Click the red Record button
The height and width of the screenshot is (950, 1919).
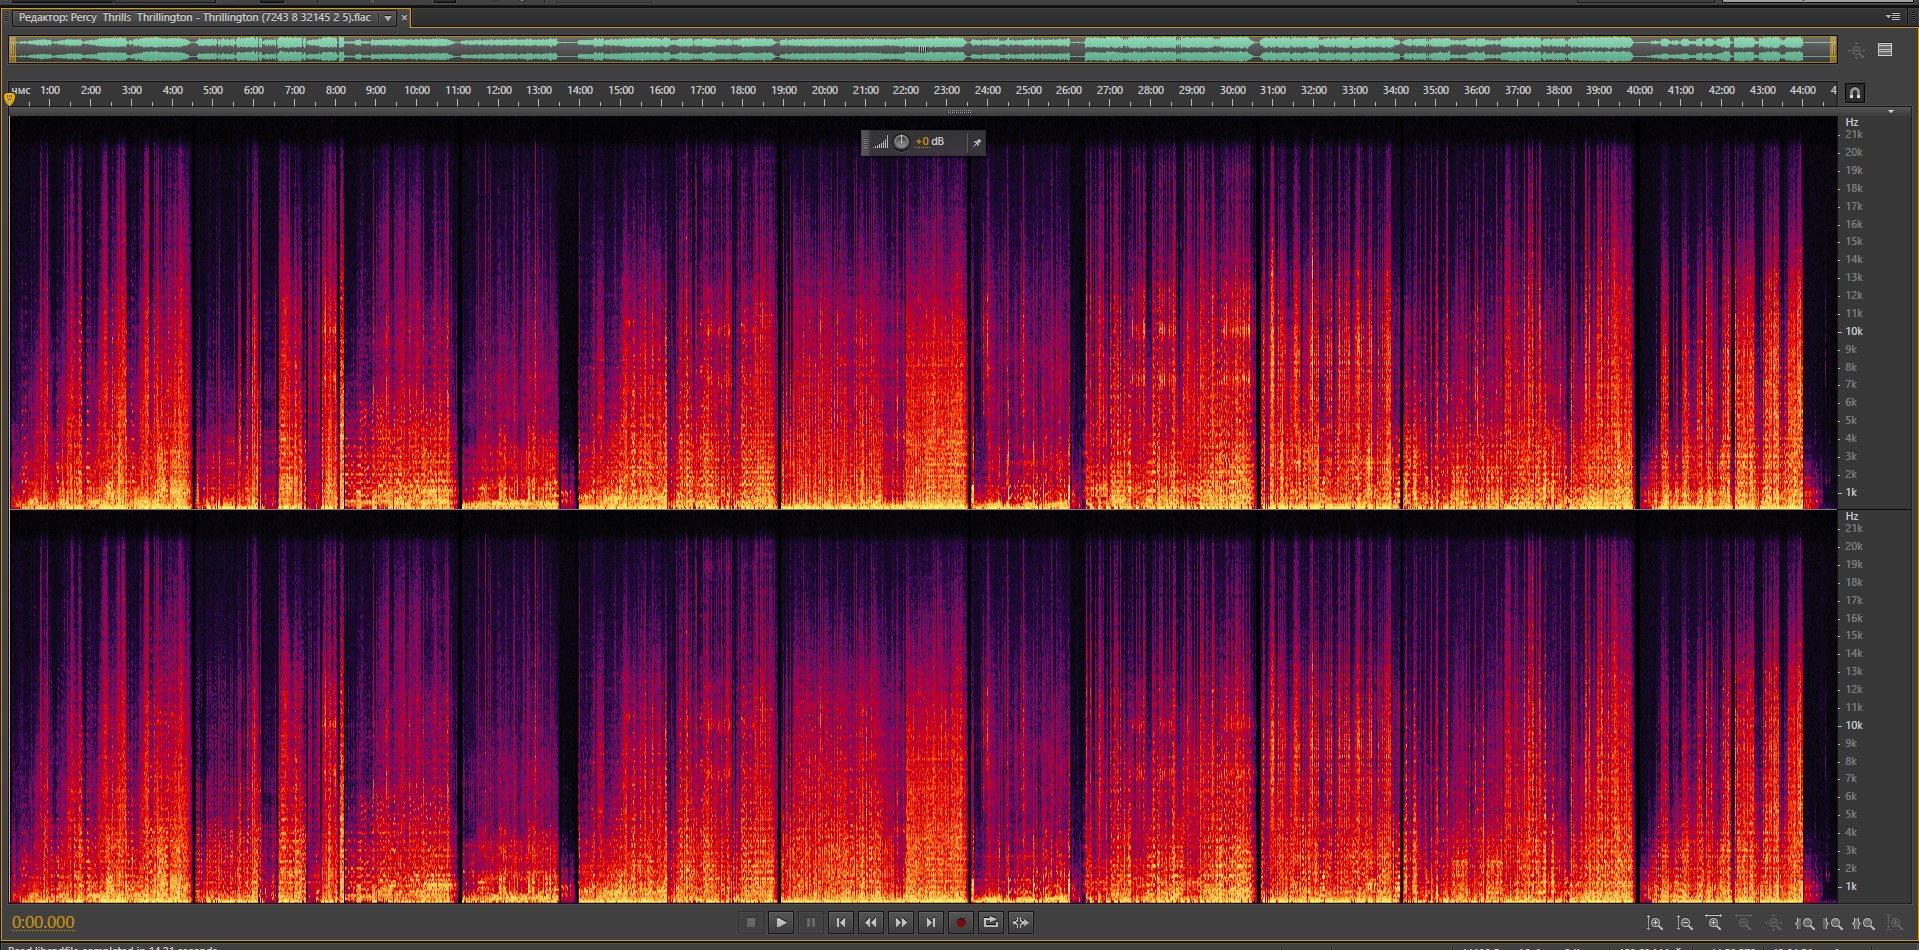coord(961,922)
